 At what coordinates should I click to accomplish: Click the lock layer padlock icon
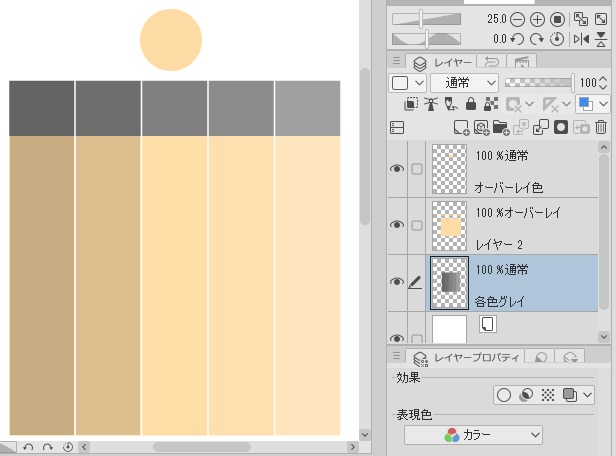pos(472,104)
